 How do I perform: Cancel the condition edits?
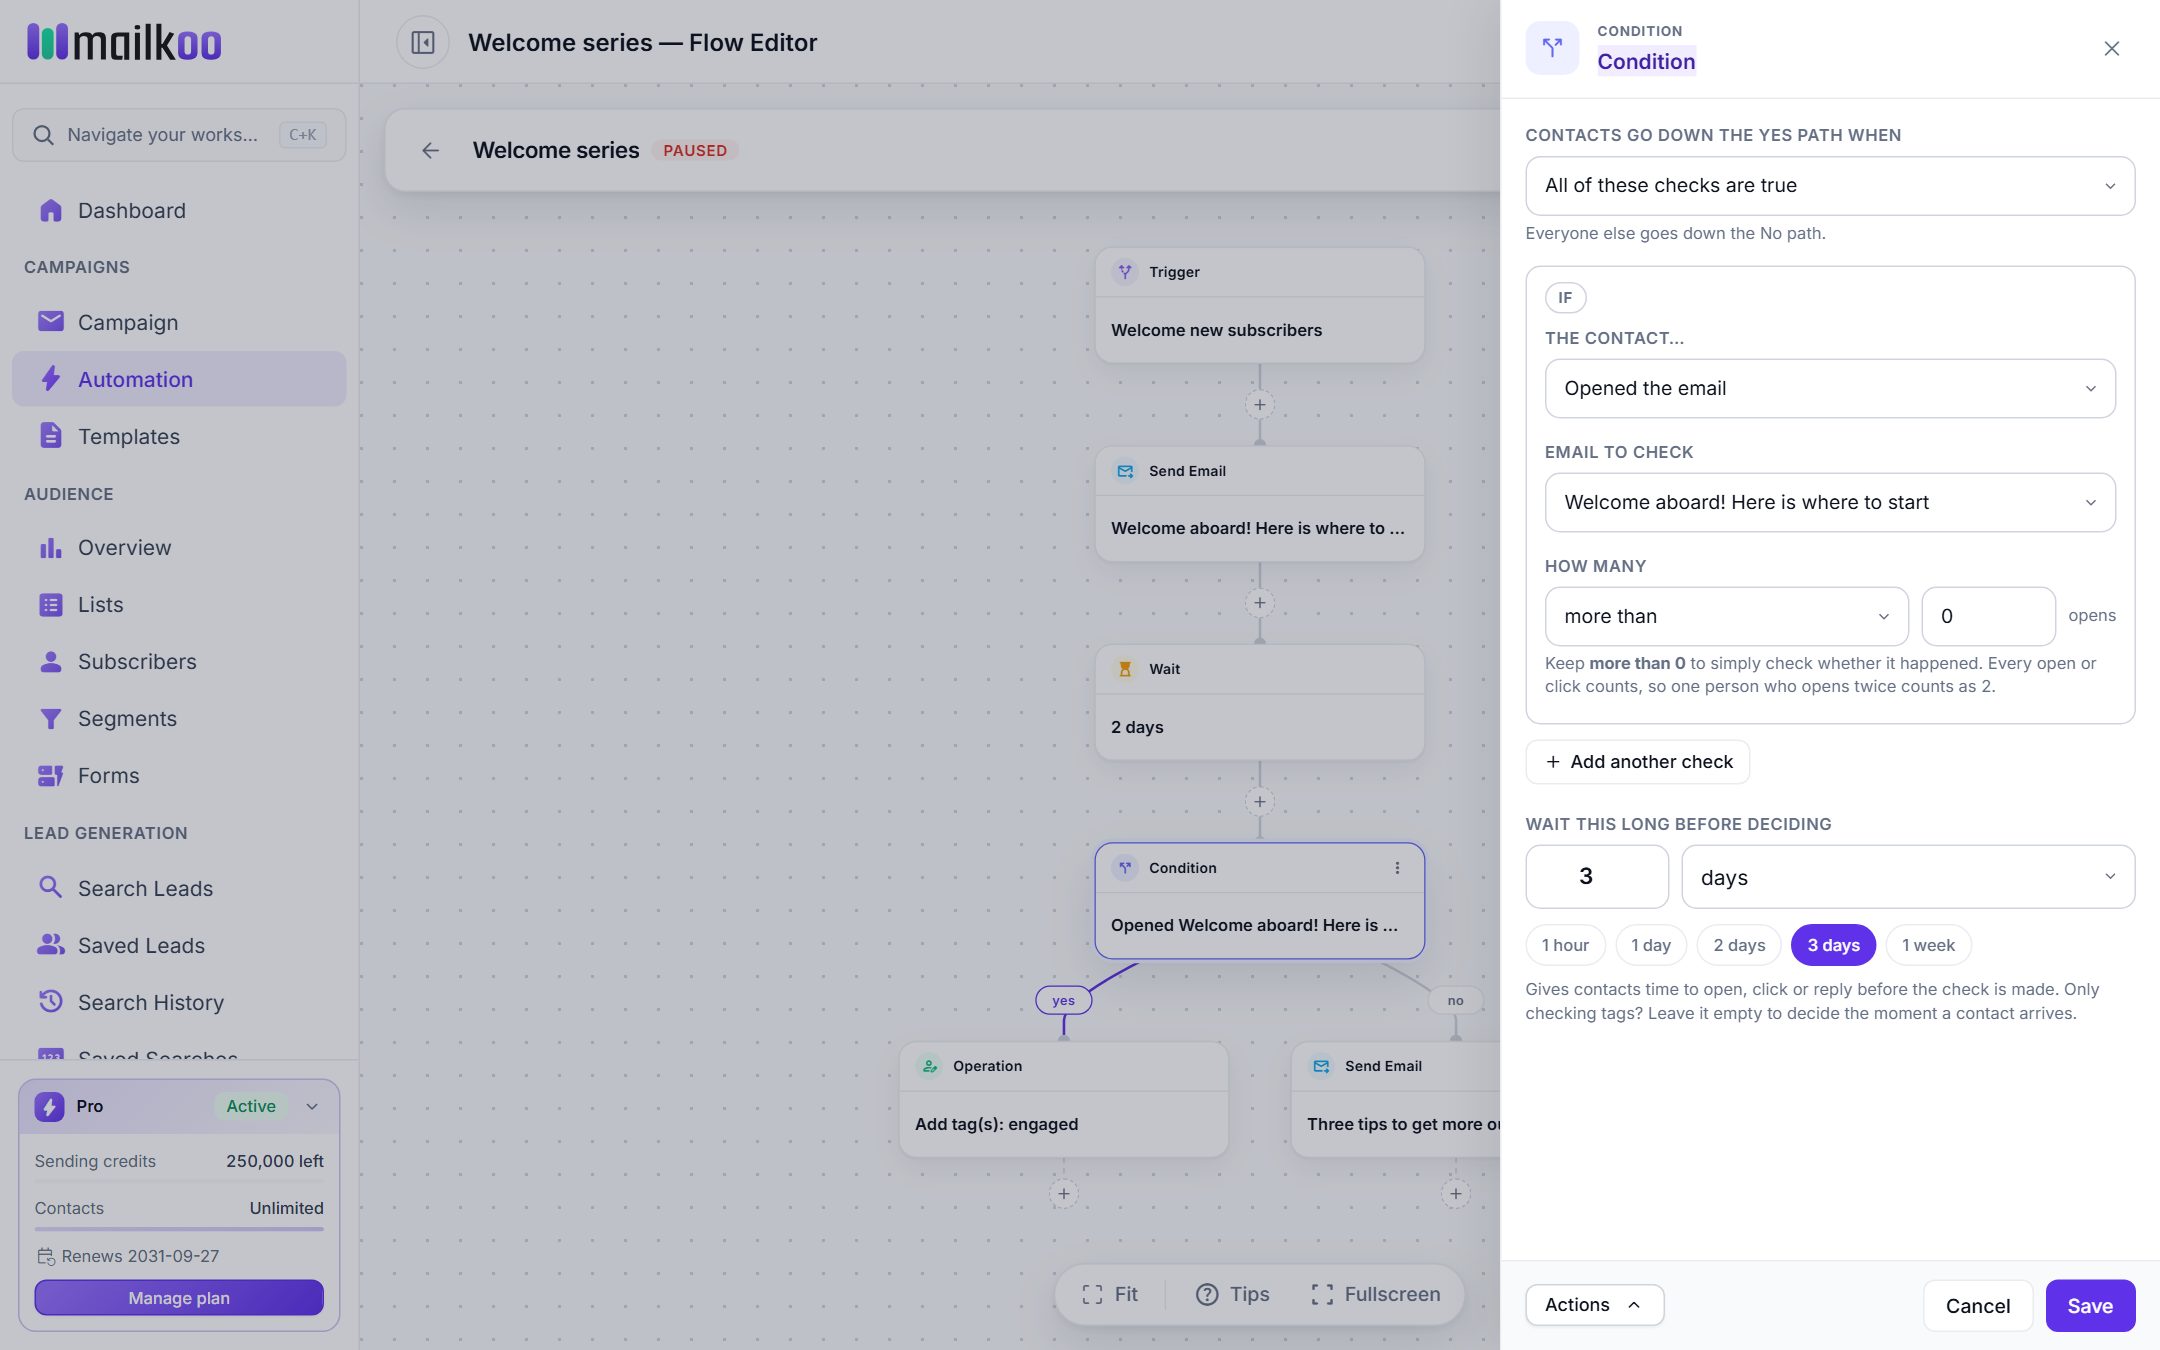pos(1977,1307)
